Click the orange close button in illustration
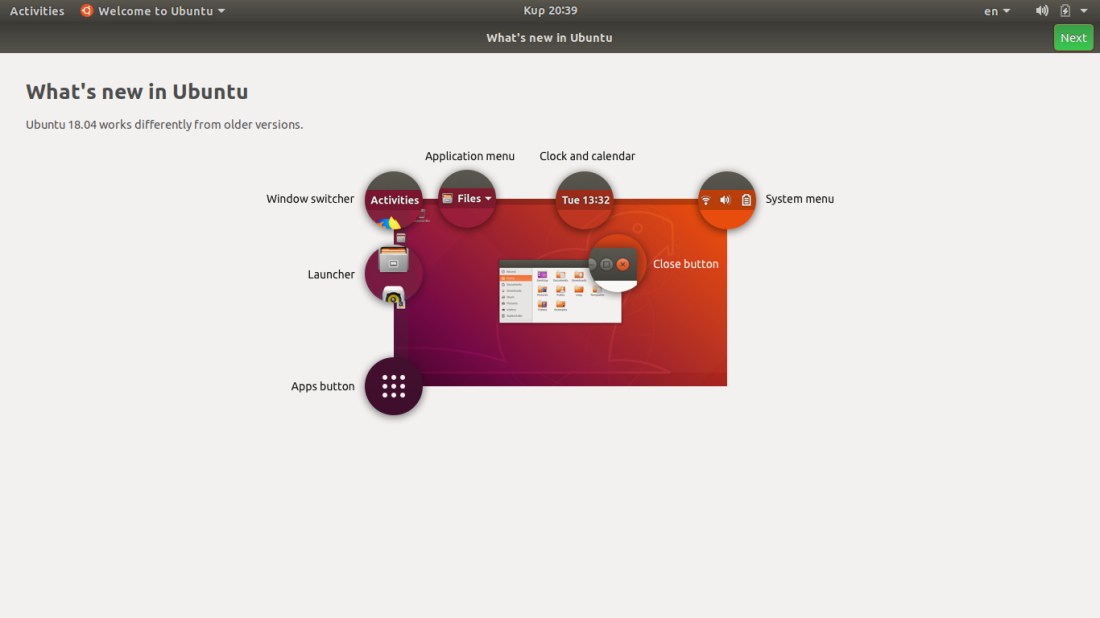This screenshot has width=1100, height=618. click(x=623, y=264)
